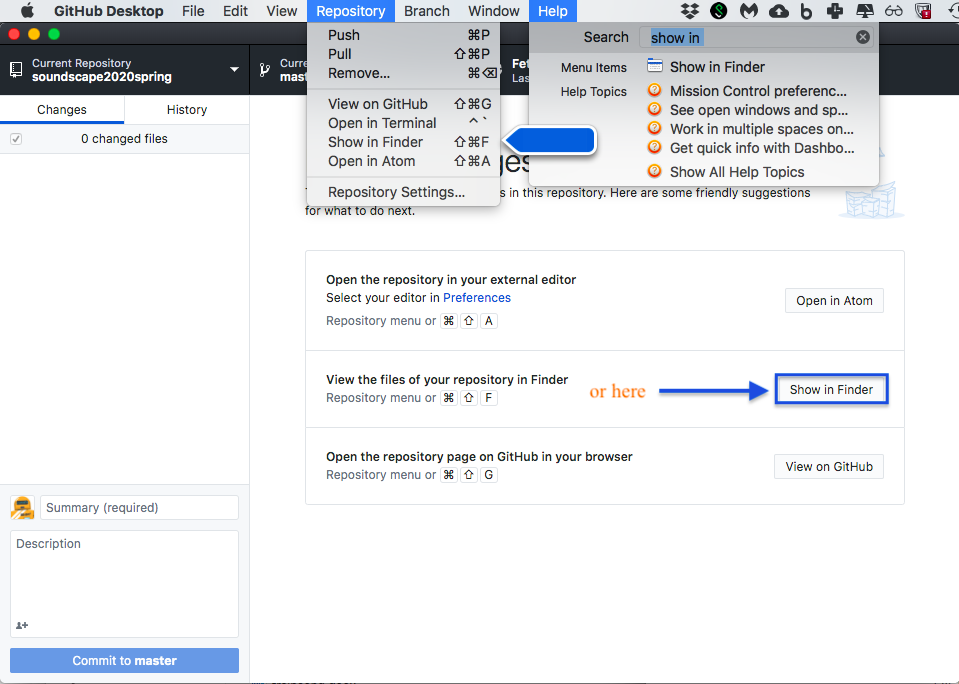The height and width of the screenshot is (684, 959).
Task: Open the Window menu
Action: click(x=494, y=11)
